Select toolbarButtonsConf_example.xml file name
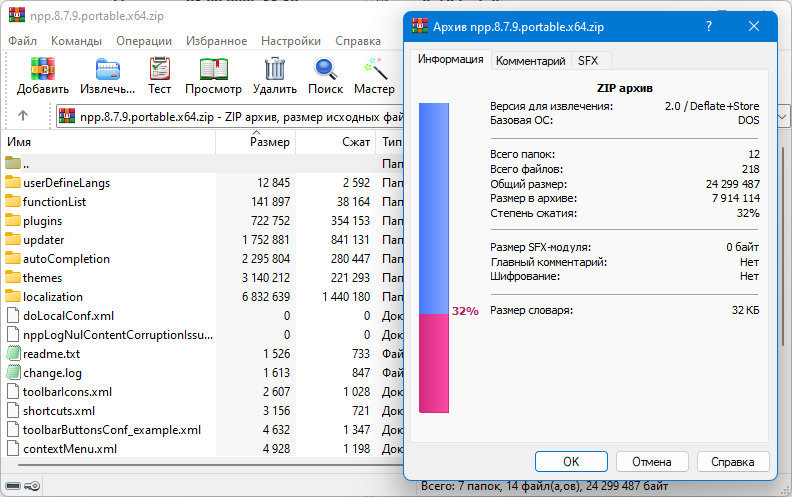Viewport: 792px width, 497px height. 112,430
